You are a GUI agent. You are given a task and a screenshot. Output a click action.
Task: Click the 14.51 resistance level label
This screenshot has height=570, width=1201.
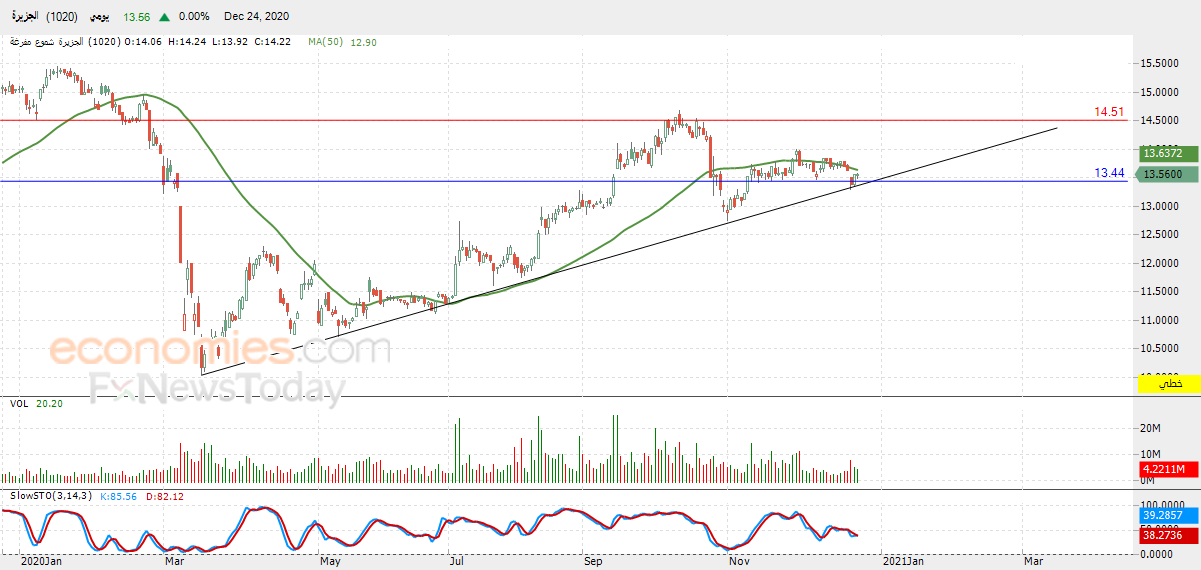click(x=1110, y=112)
